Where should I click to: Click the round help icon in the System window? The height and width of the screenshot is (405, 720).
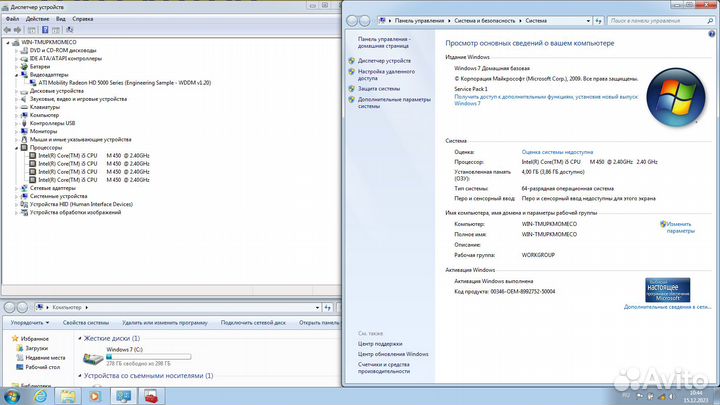click(x=712, y=34)
